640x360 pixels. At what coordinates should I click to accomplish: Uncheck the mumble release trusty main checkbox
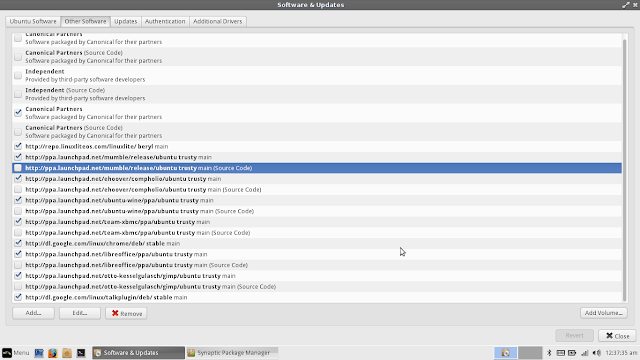[18, 157]
